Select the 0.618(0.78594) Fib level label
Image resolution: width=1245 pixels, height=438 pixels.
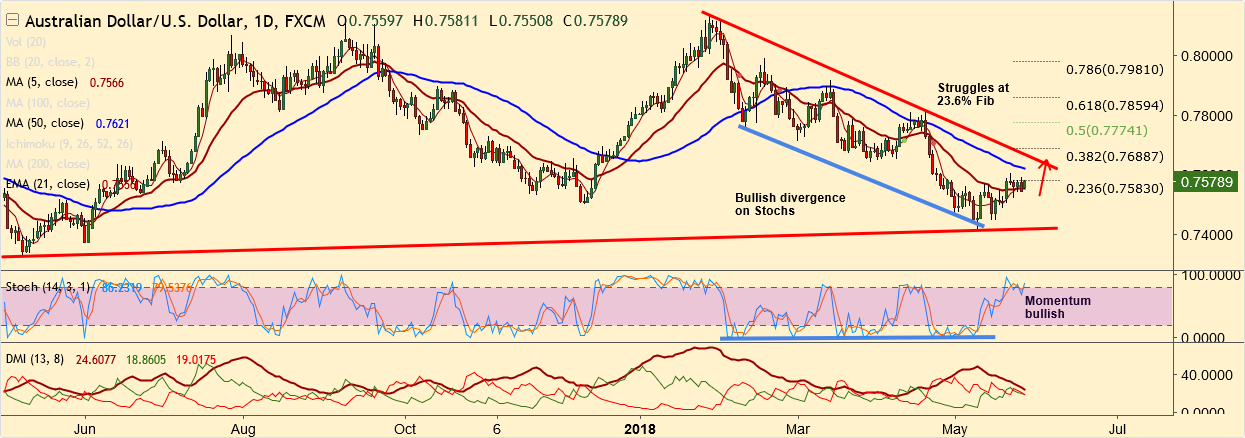click(1116, 104)
